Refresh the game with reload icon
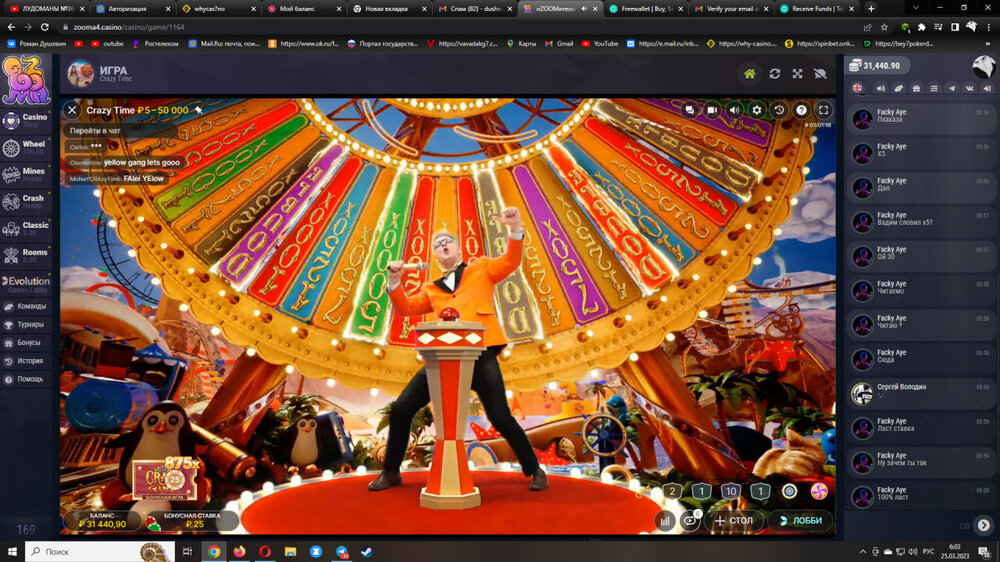Screen dimensions: 1000x562 (x=774, y=74)
